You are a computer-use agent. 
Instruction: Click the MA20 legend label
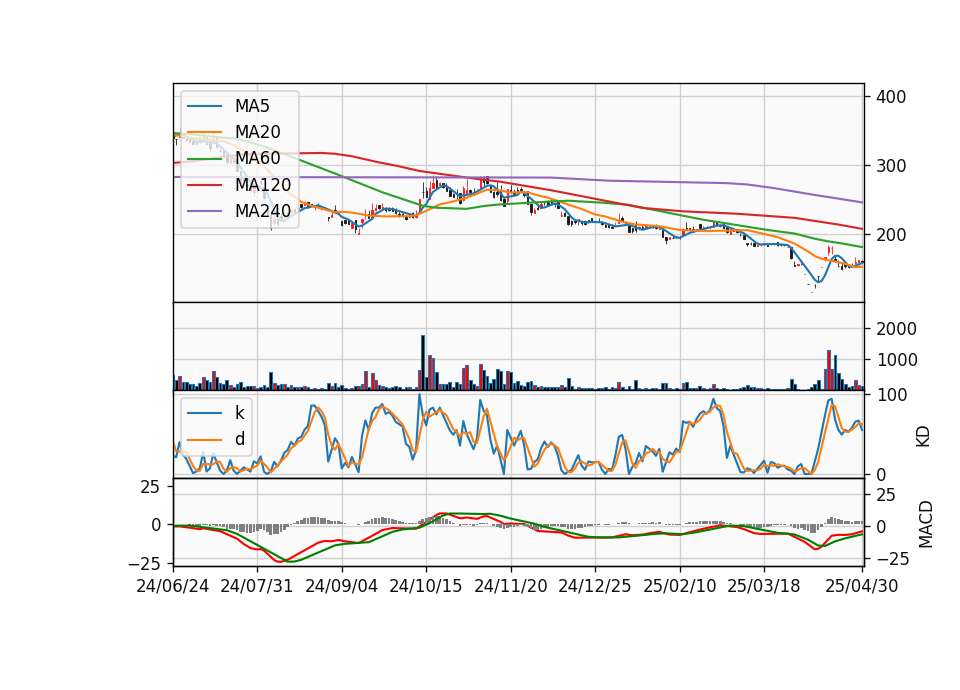pos(257,132)
